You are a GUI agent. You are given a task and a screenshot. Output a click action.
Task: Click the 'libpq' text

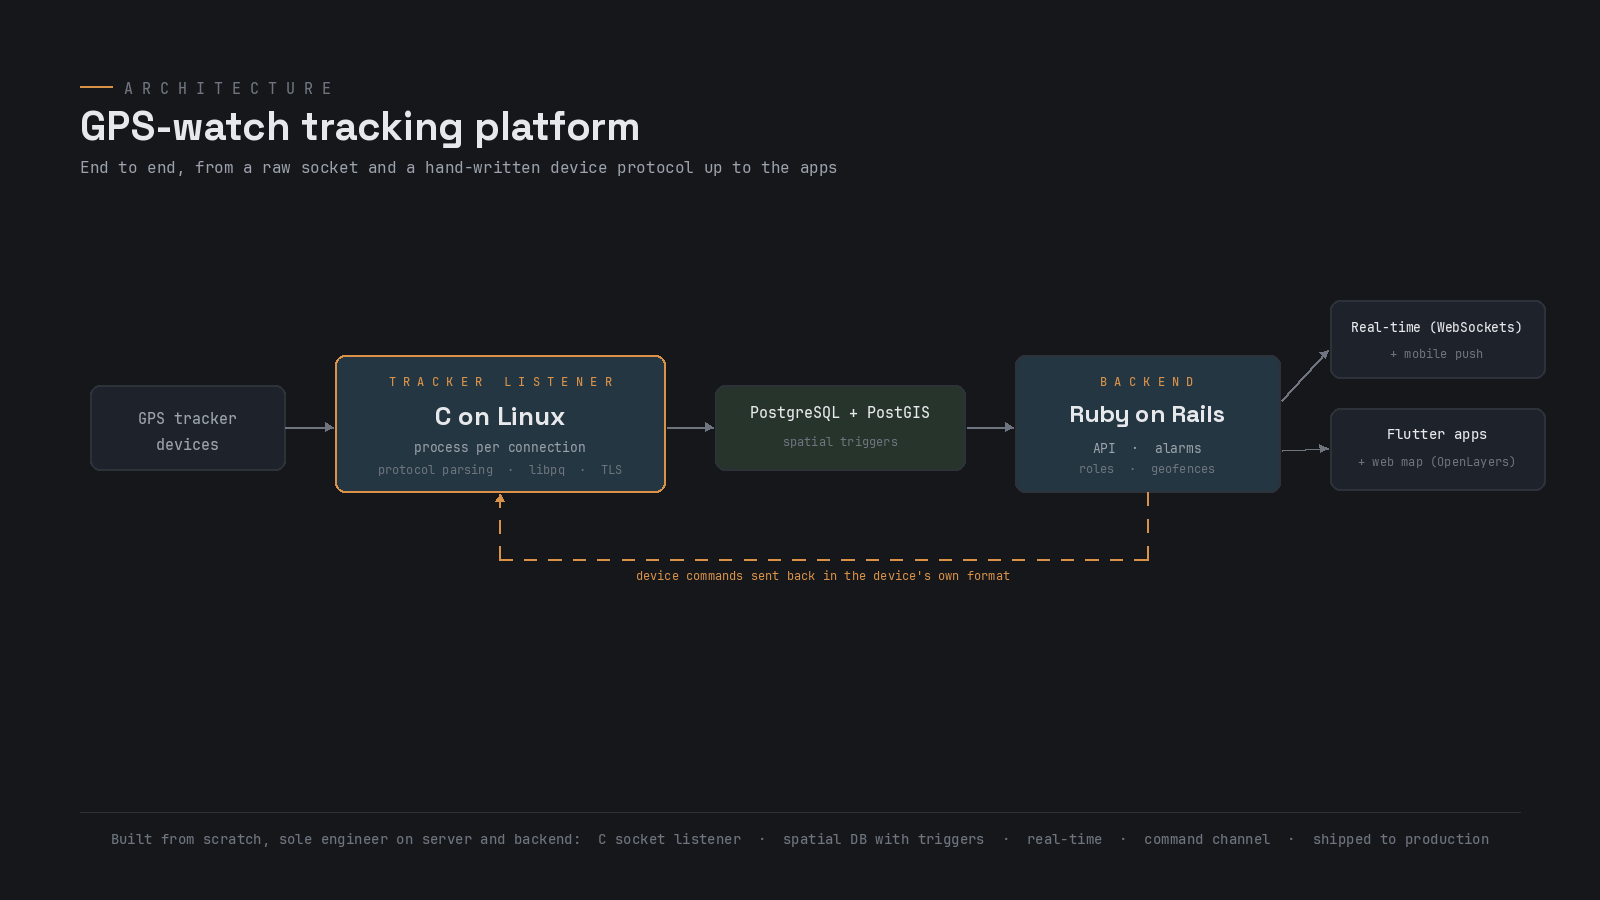547,469
